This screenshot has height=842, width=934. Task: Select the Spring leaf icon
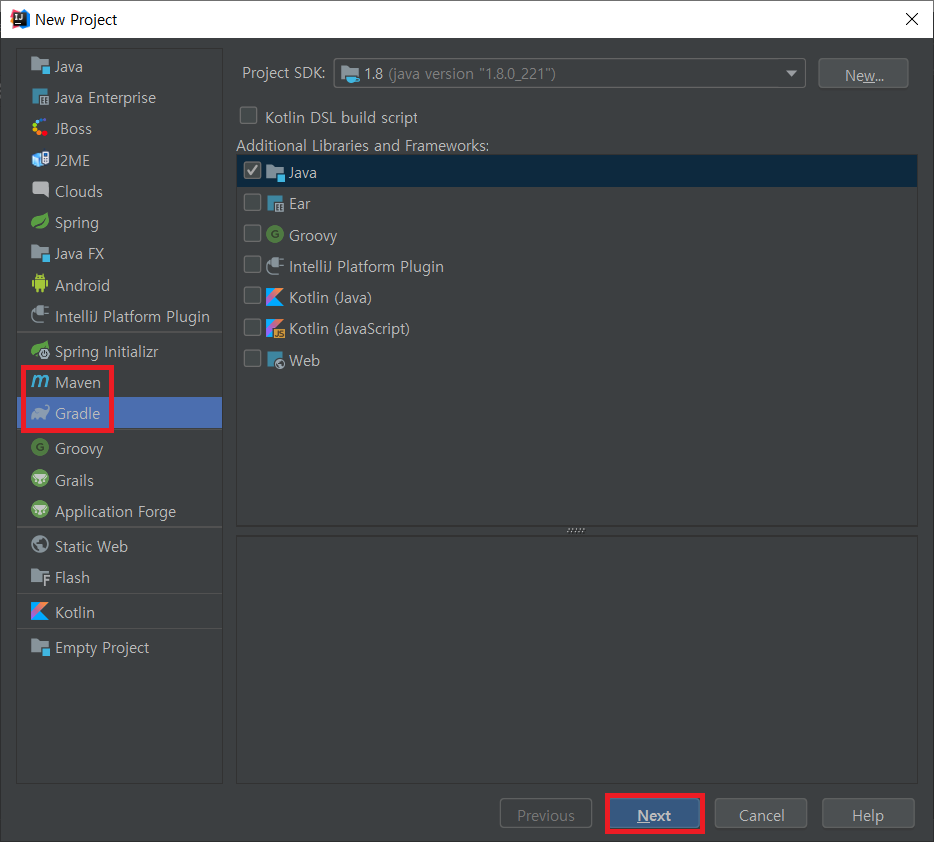click(x=40, y=222)
